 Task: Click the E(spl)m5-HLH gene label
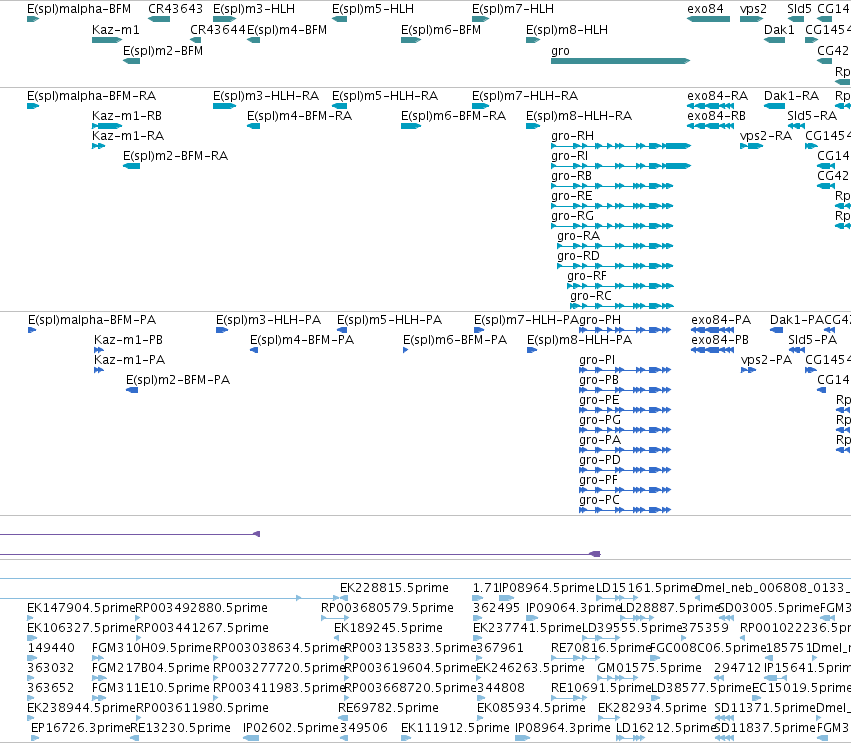tap(373, 9)
